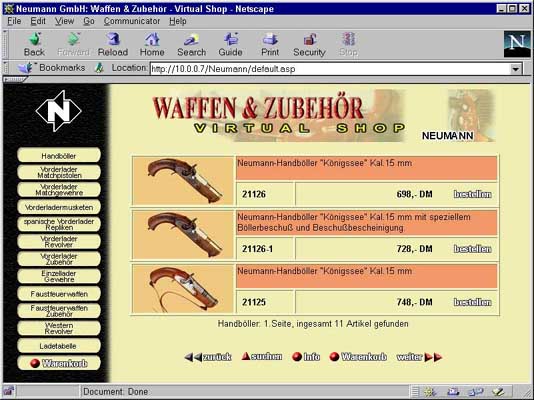Click the Forward toolbar icon
Screen dimensions: 534x400
click(x=73, y=44)
